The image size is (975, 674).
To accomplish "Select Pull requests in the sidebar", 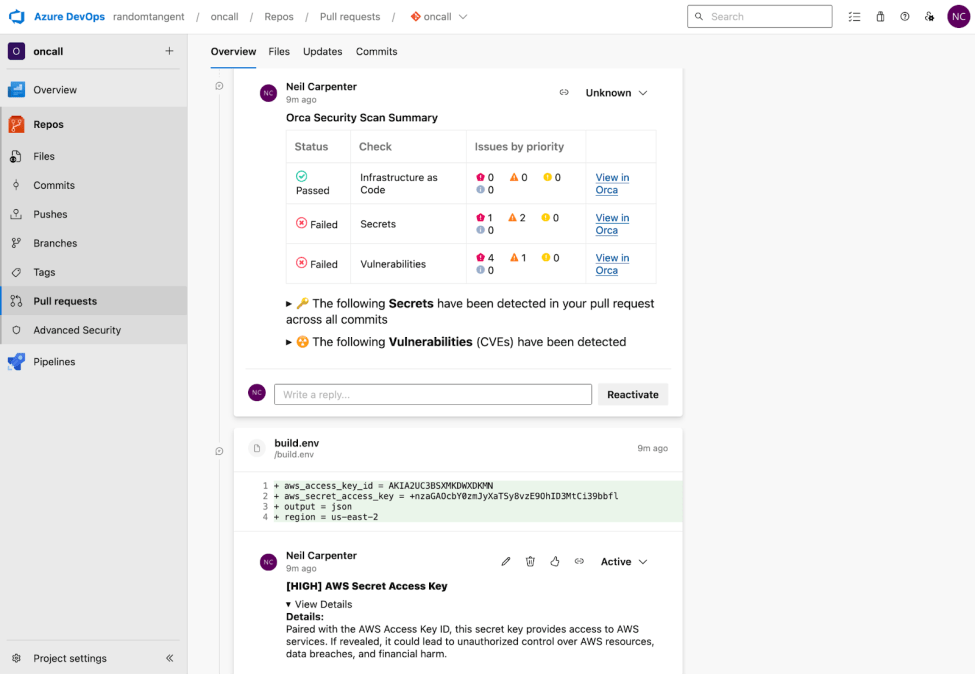I will click(93, 301).
